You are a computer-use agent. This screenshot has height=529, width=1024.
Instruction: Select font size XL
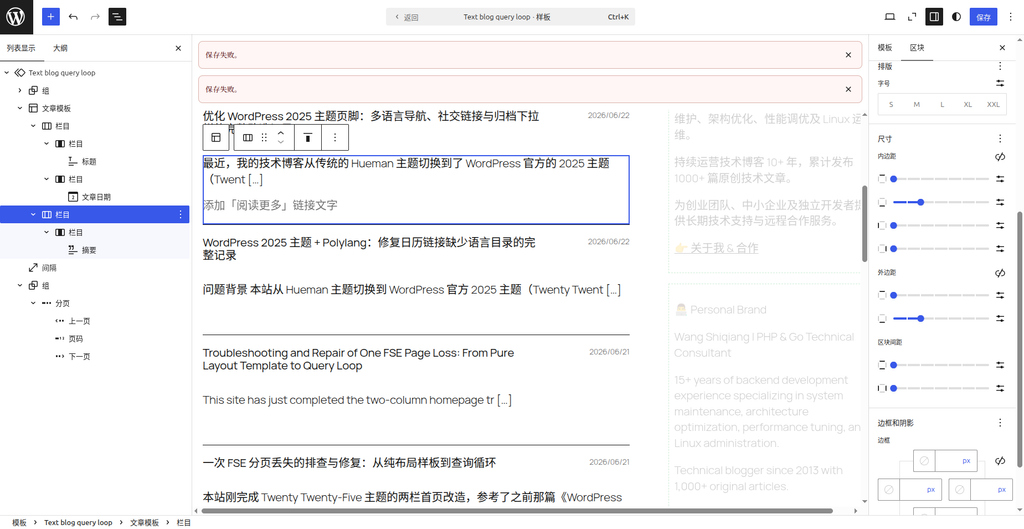pyautogui.click(x=968, y=104)
